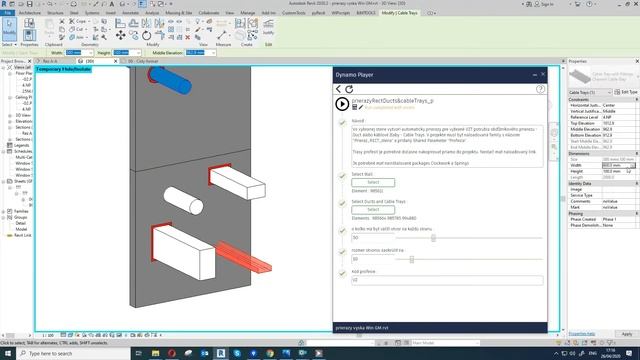Open the {3D} view tab
This screenshot has width=640, height=360.
90,61
